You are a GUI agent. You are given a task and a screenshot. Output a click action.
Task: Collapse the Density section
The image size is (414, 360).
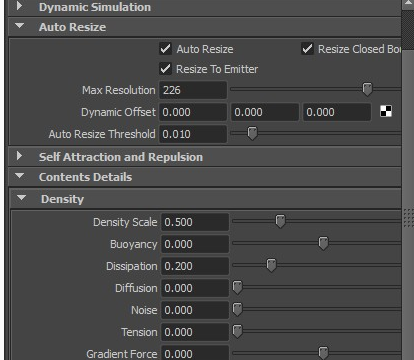point(21,198)
